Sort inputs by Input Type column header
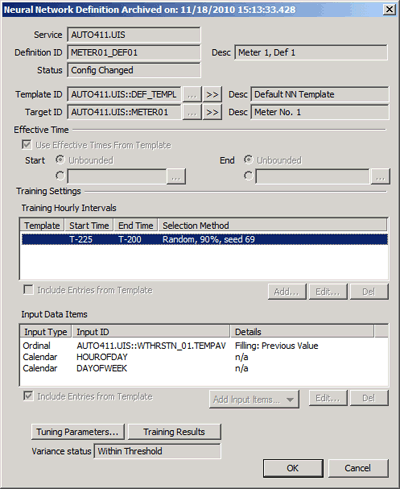 [46, 332]
